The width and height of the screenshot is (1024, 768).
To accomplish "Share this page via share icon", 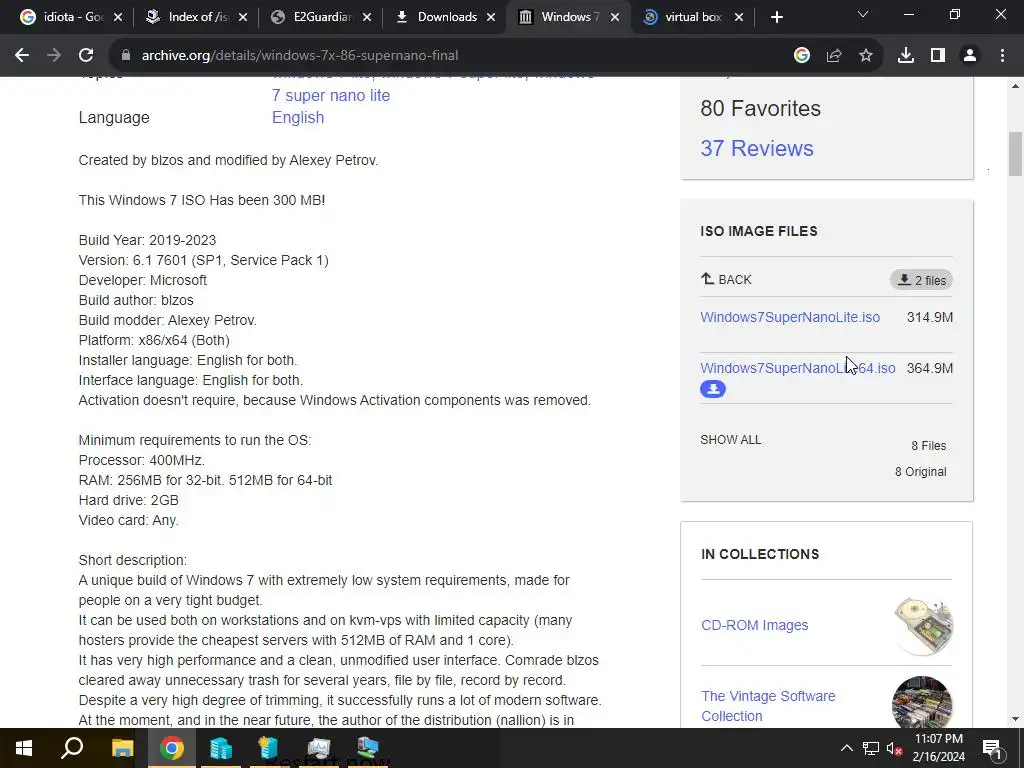I will click(834, 56).
